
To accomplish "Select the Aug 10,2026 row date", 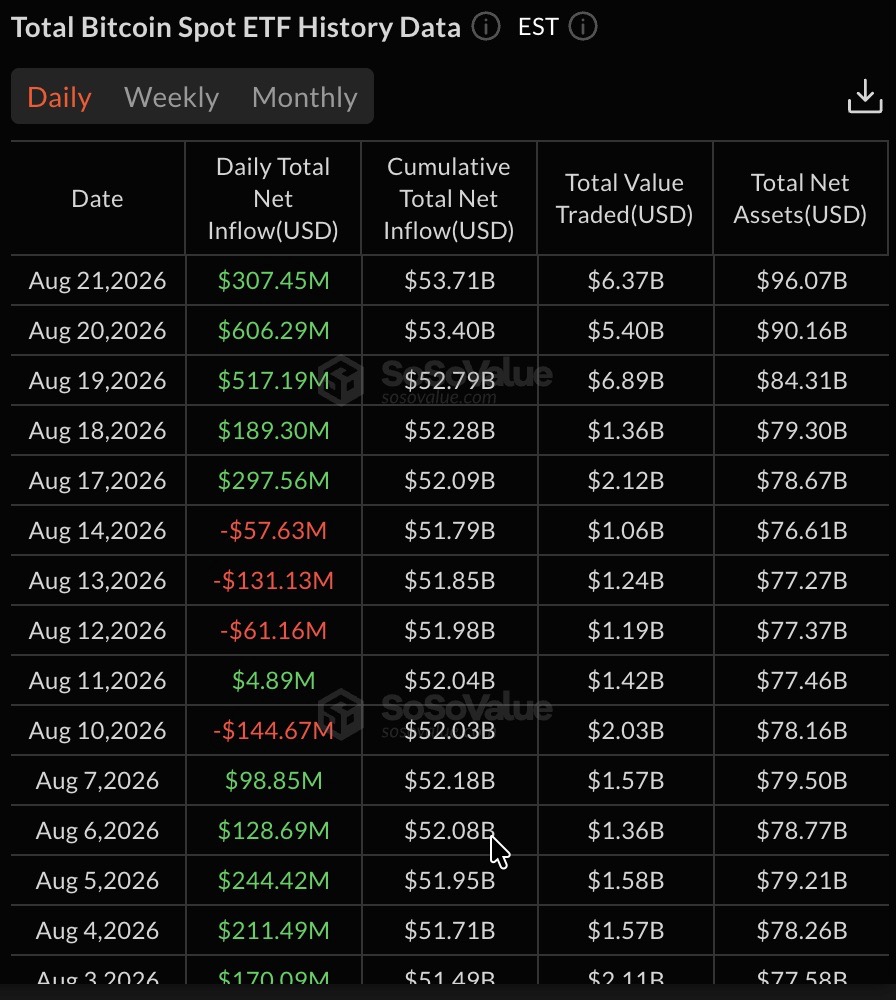I will (x=98, y=730).
